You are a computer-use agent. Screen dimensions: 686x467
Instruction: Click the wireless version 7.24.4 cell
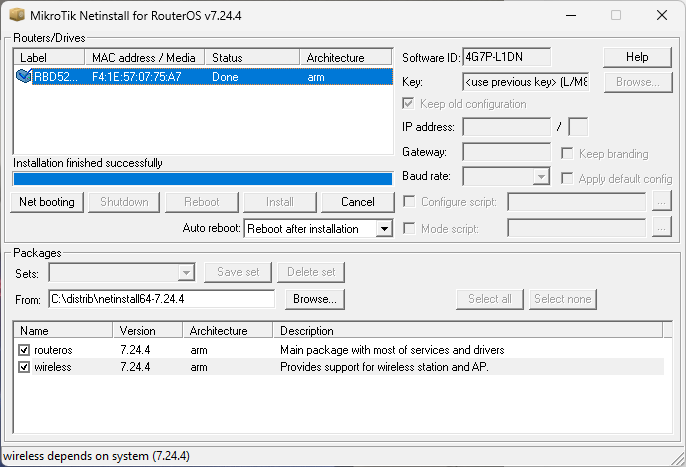(135, 367)
